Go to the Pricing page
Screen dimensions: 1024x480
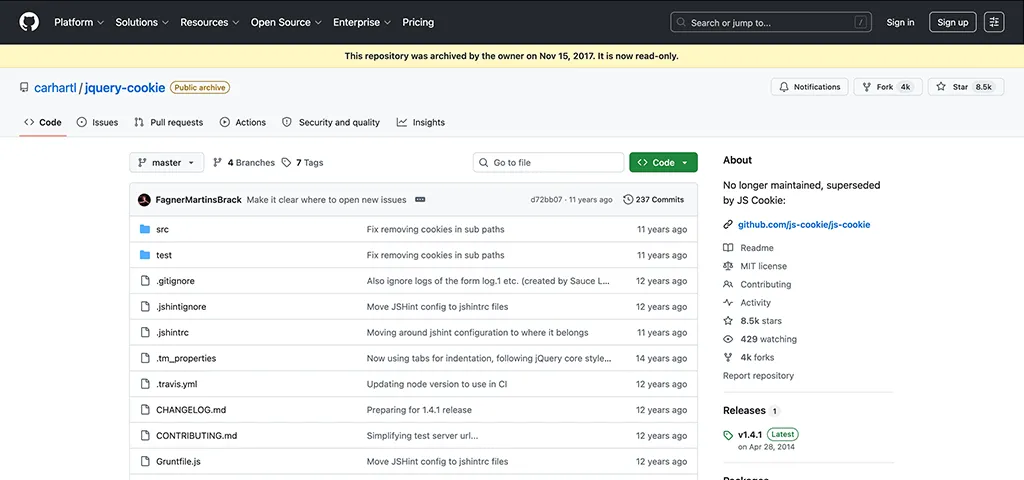(x=418, y=22)
